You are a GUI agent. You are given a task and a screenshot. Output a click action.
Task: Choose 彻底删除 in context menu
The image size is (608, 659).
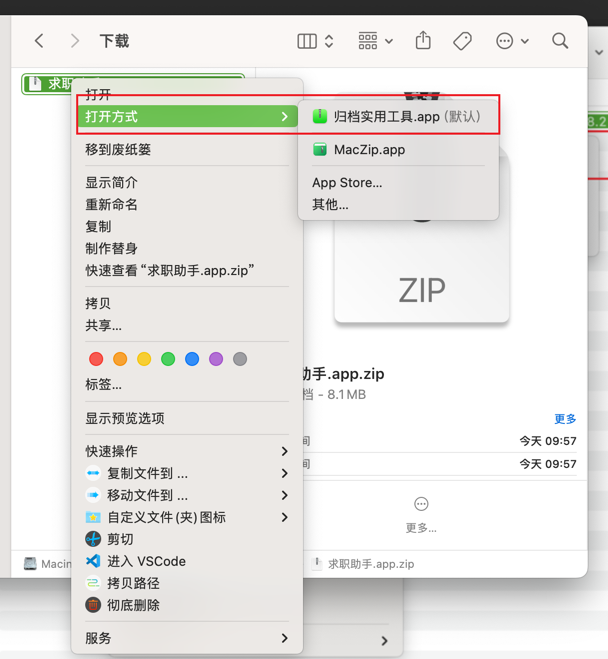(133, 605)
